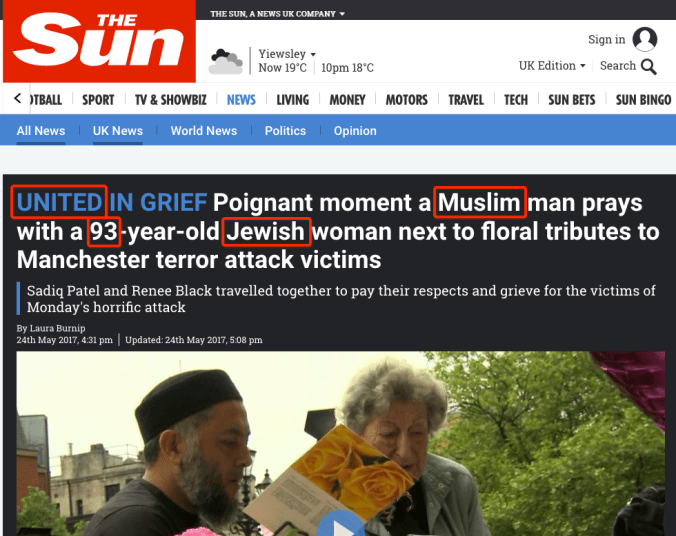Click the Search magnifying glass icon
The image size is (676, 536).
coord(648,66)
